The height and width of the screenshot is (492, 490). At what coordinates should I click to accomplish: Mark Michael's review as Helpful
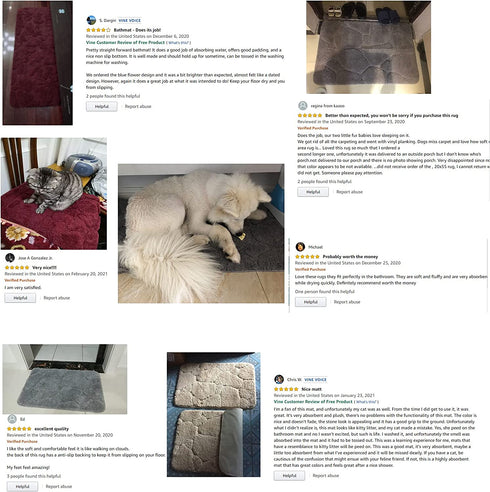click(311, 302)
